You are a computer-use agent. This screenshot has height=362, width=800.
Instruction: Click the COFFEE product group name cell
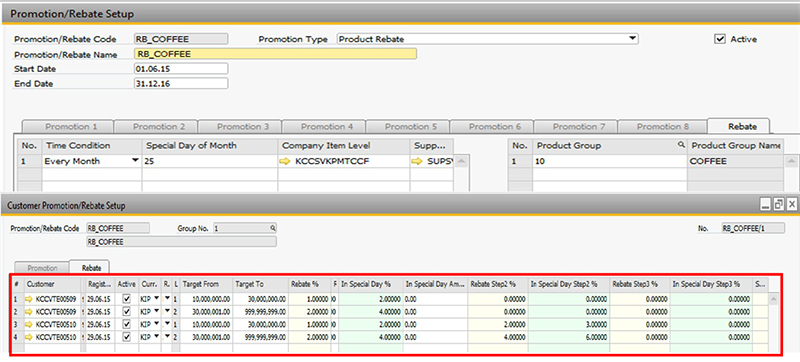pos(735,161)
